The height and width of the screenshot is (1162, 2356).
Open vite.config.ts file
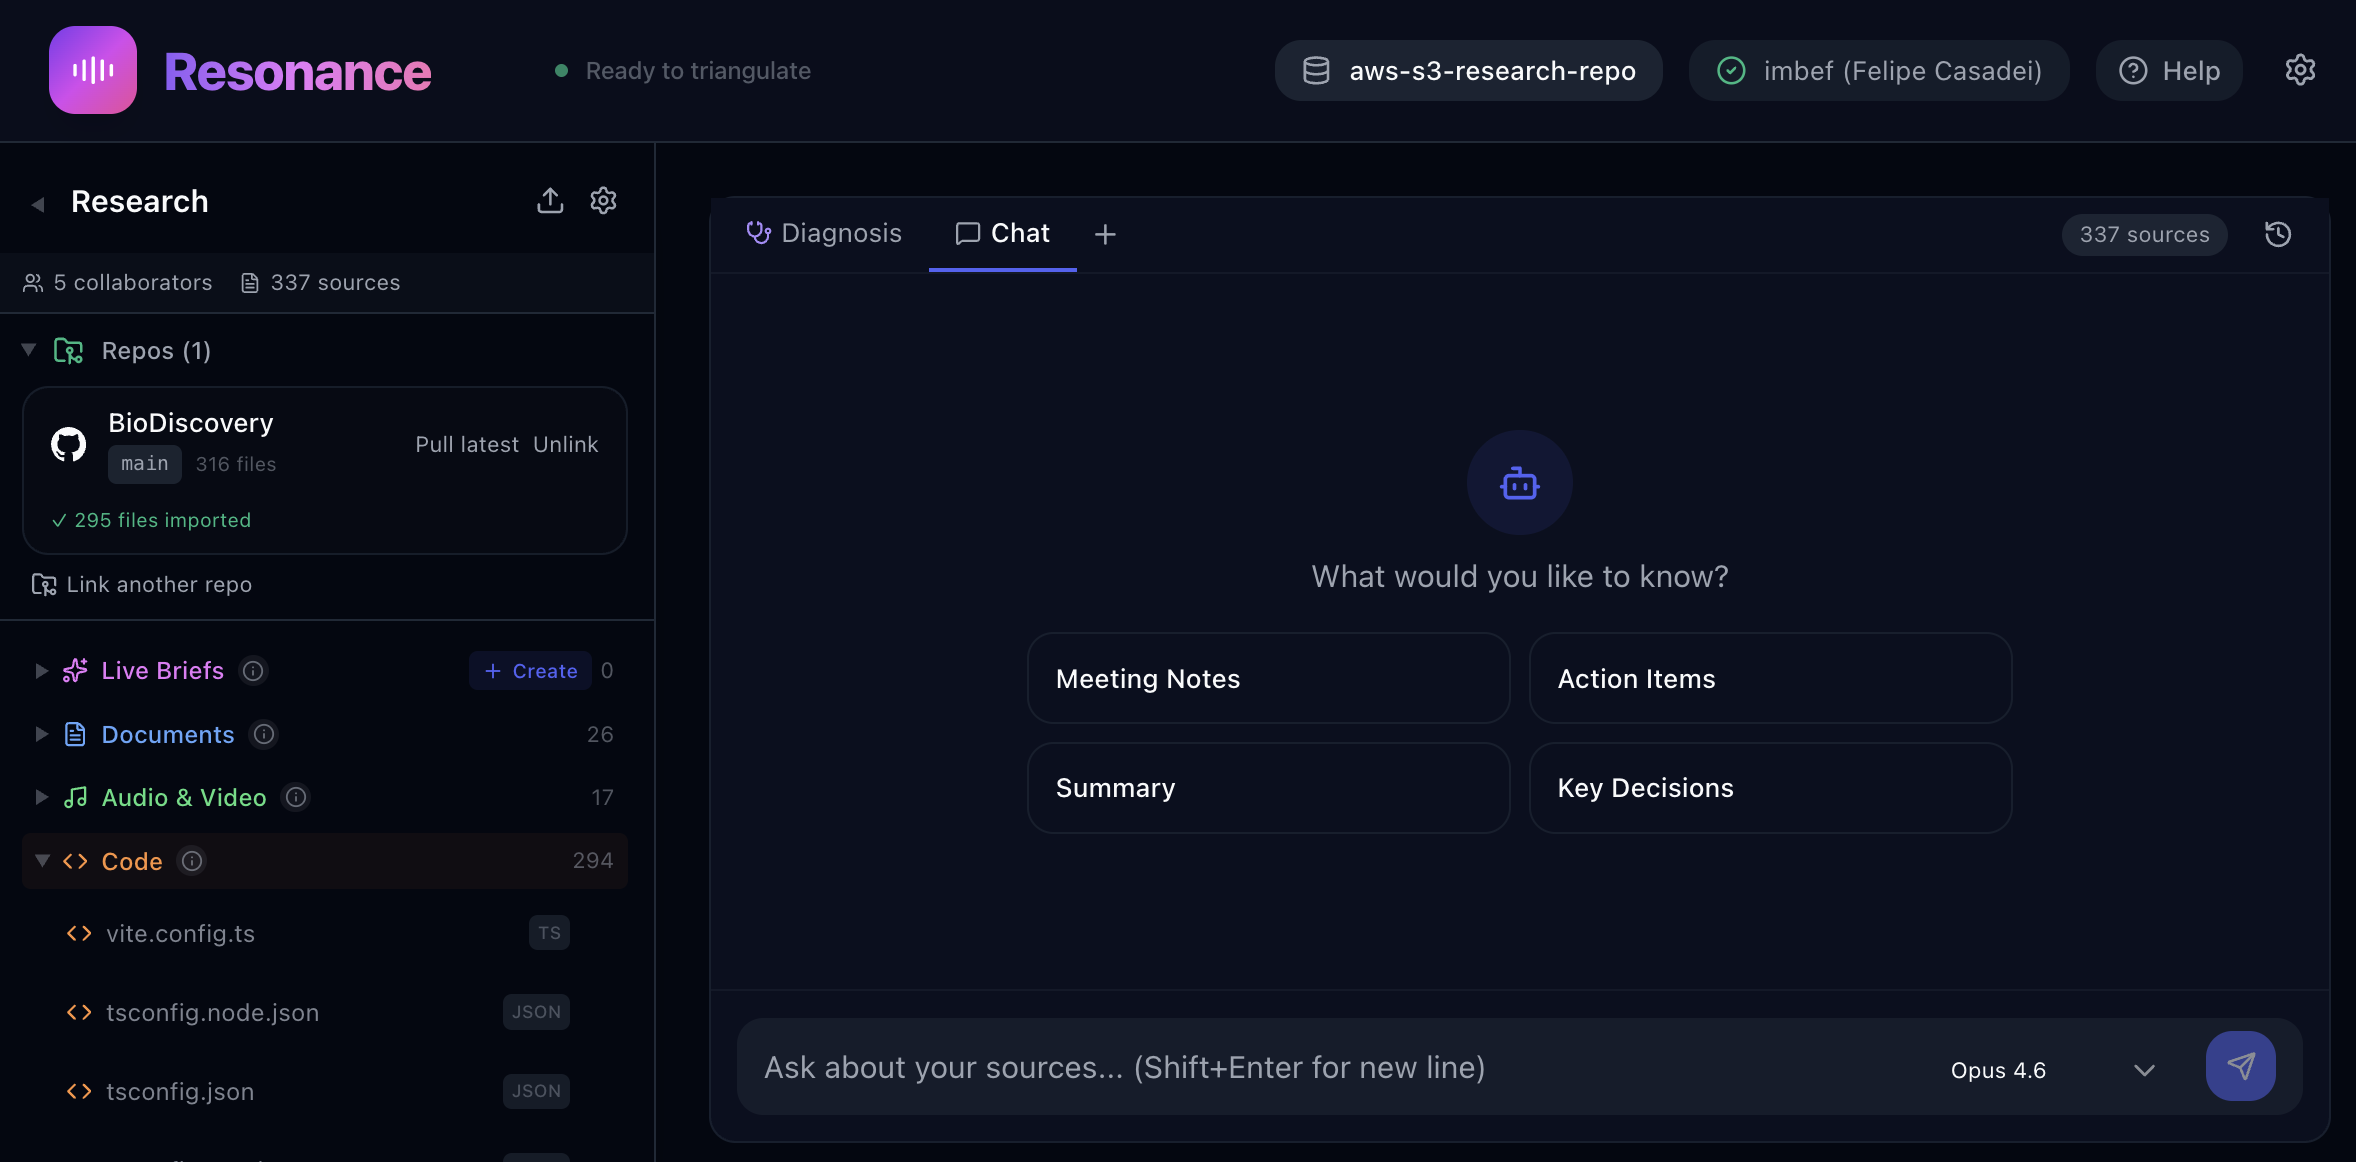click(180, 933)
